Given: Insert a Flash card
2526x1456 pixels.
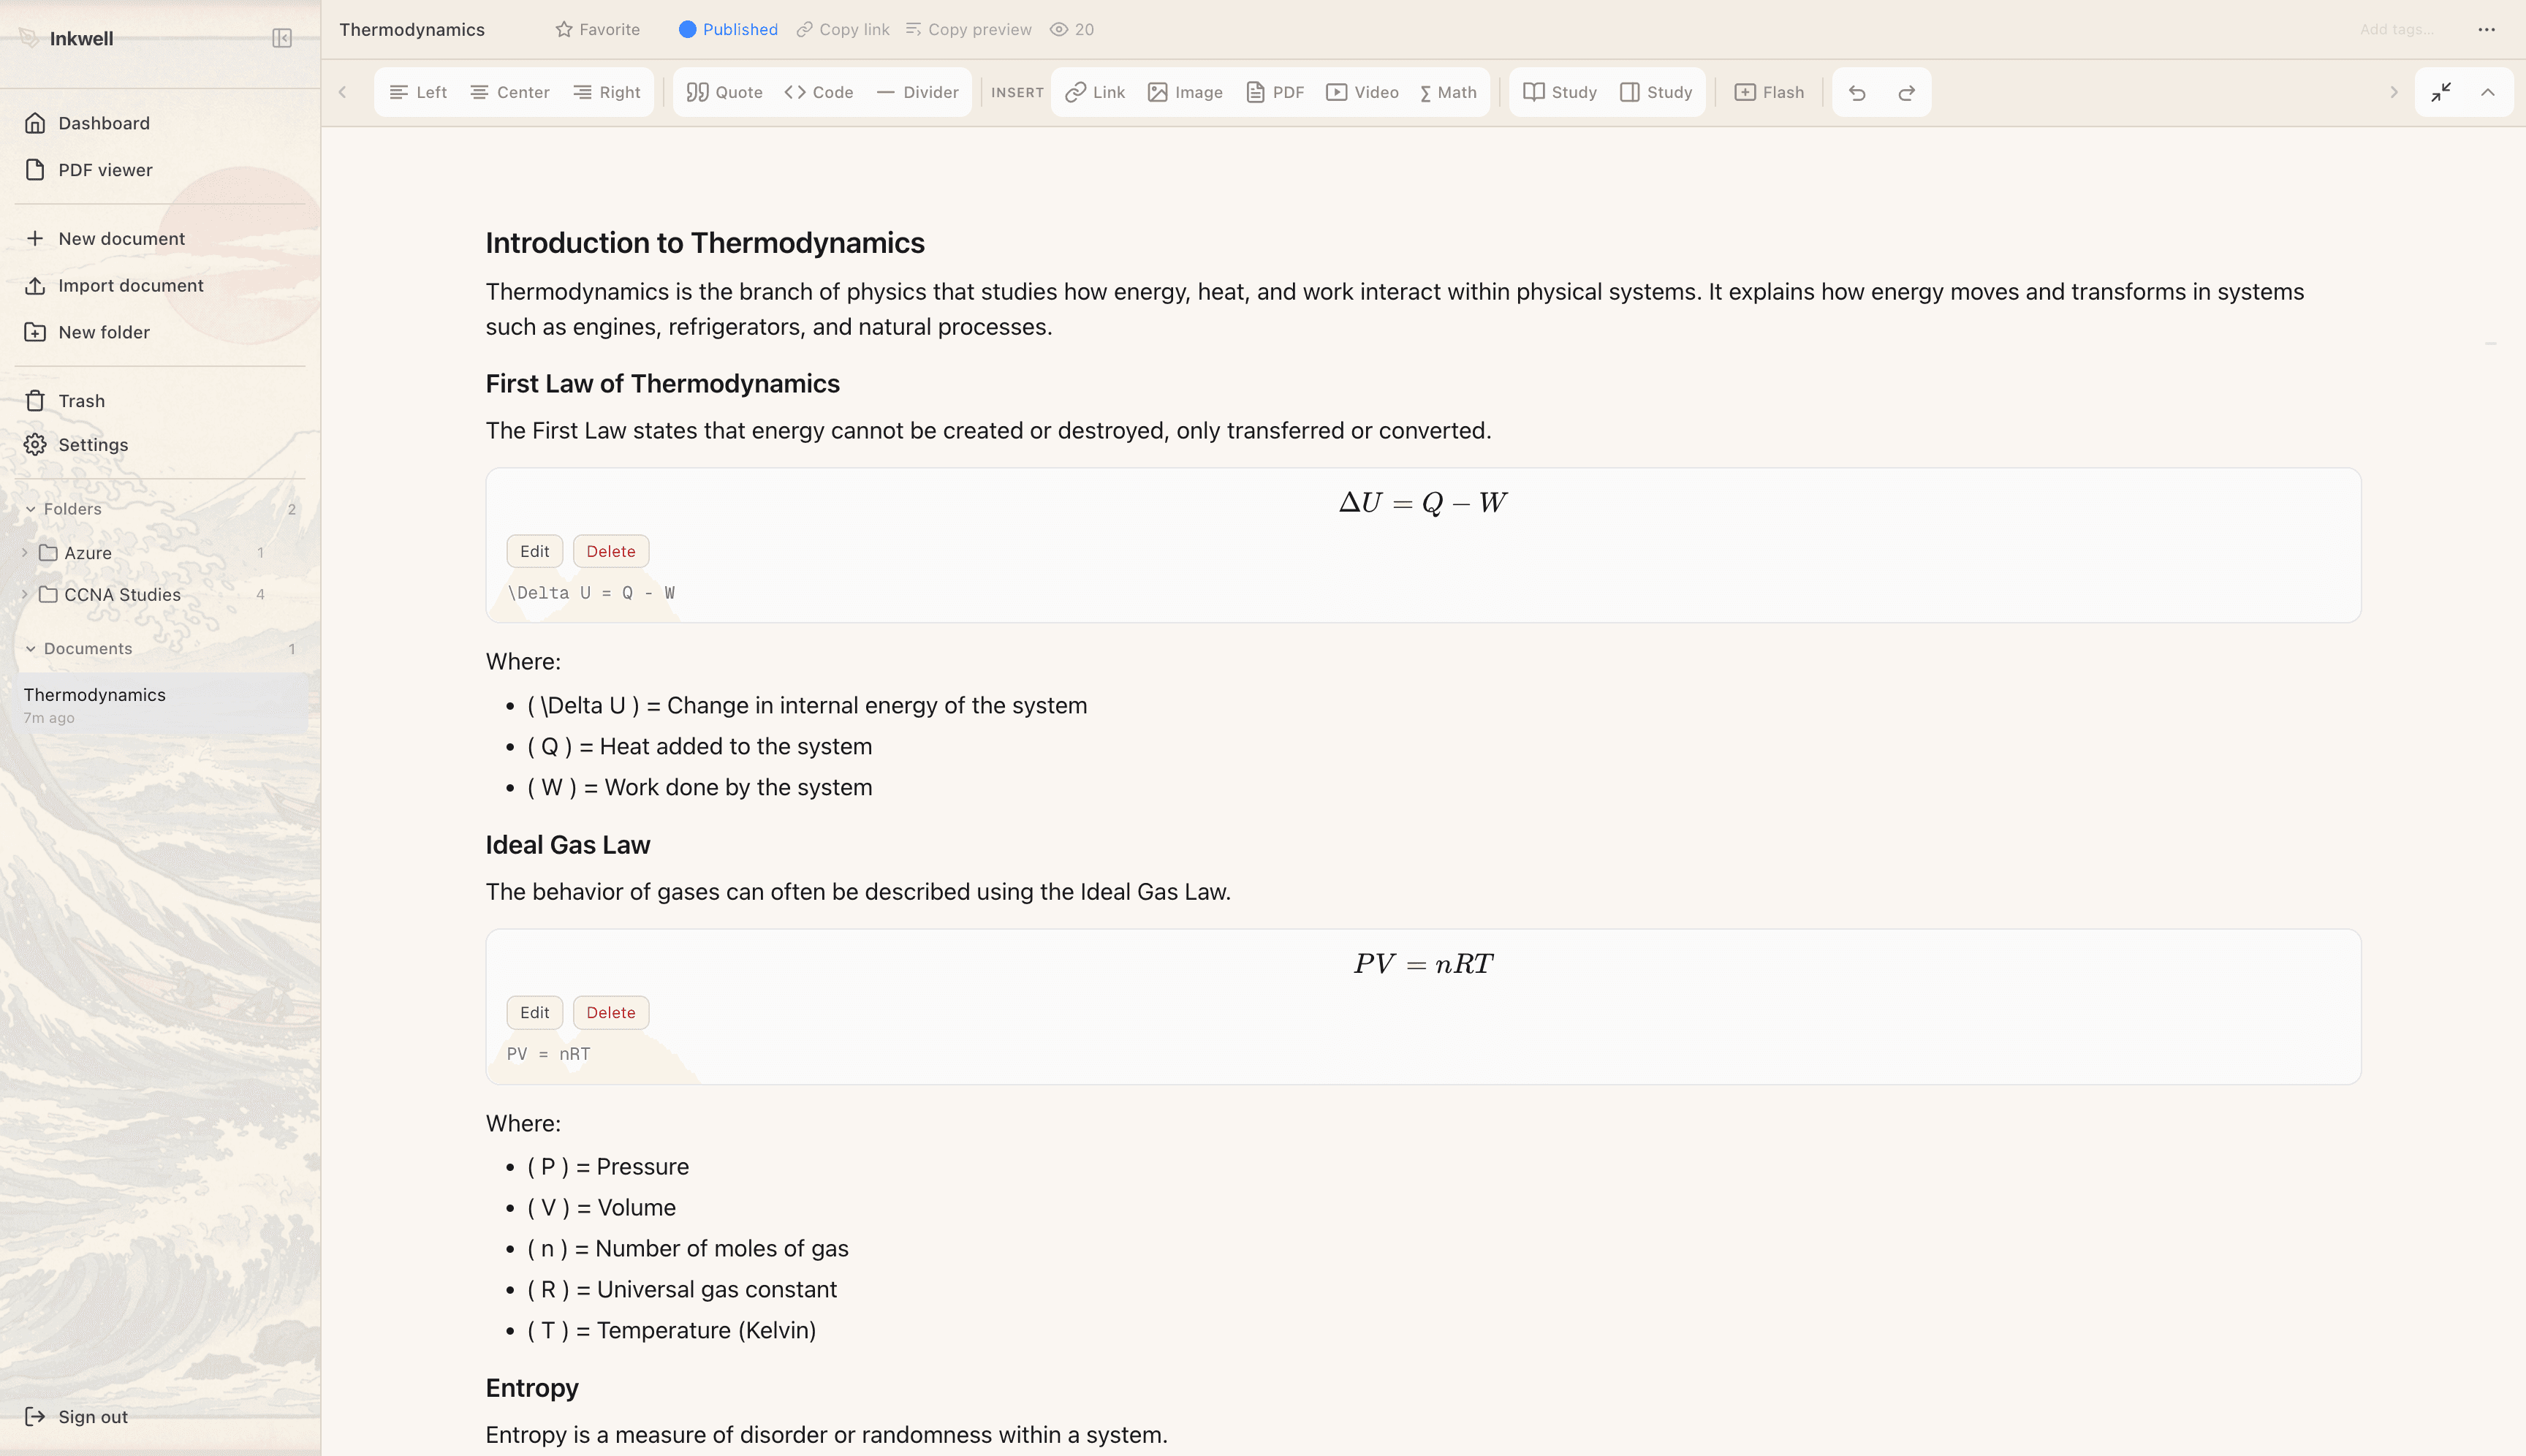Looking at the screenshot, I should click(1770, 92).
